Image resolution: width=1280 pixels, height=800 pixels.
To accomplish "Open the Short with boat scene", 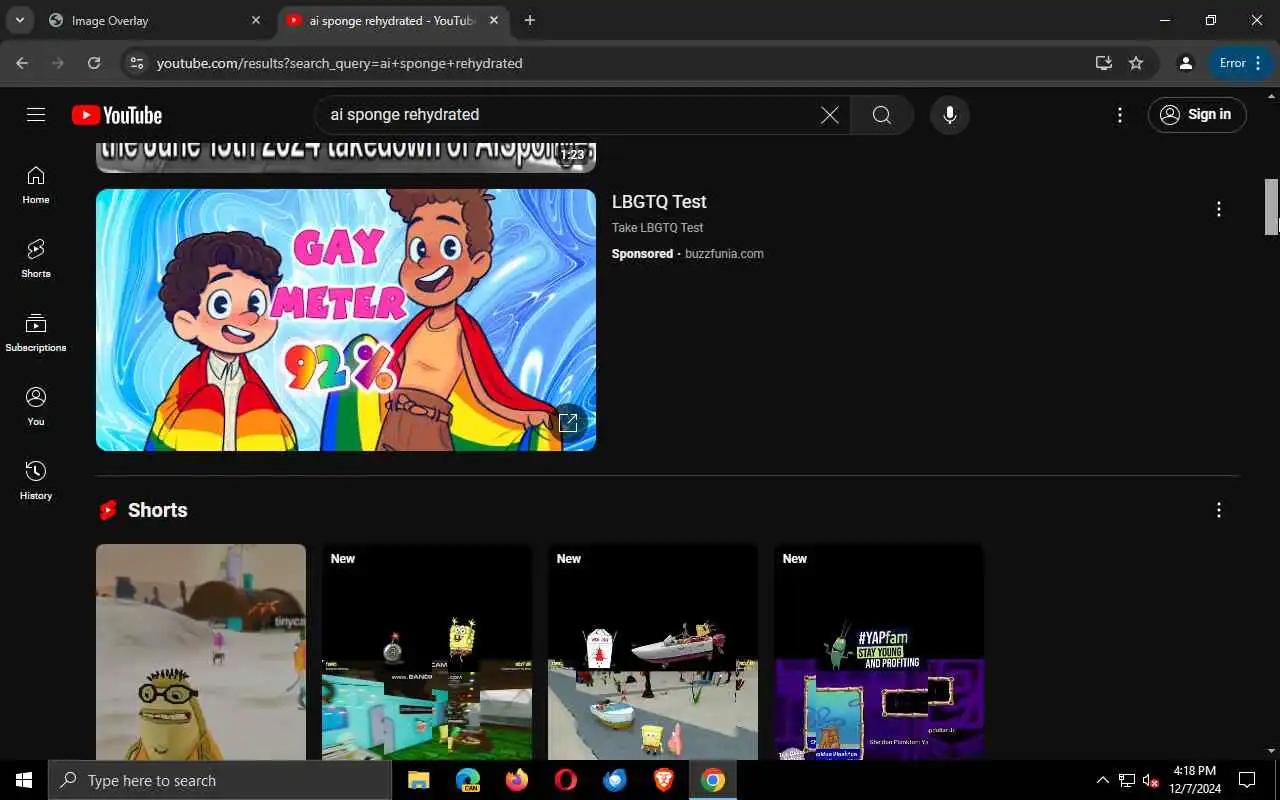I will (x=653, y=652).
